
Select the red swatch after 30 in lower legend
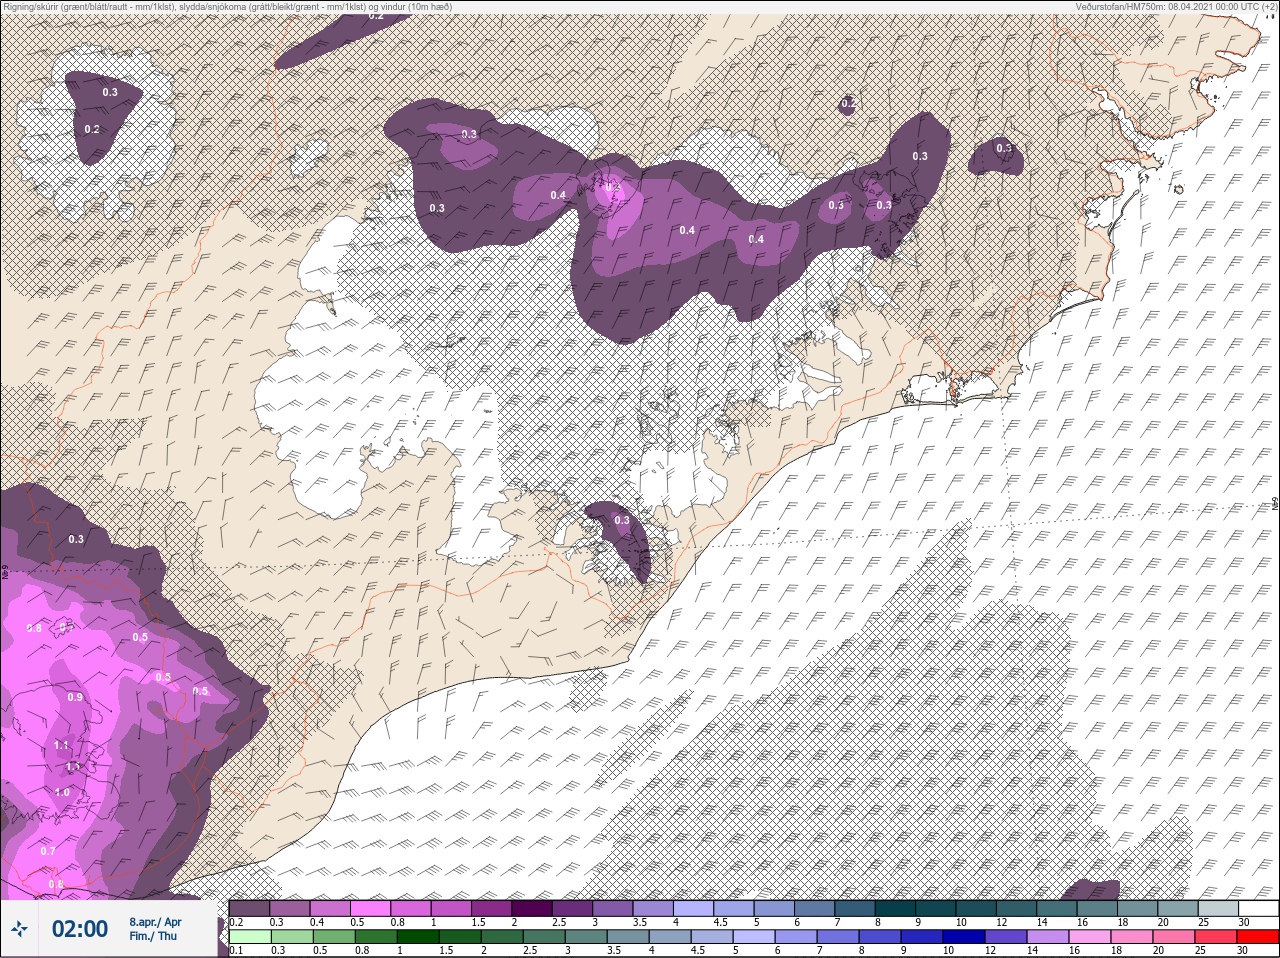click(x=1257, y=937)
